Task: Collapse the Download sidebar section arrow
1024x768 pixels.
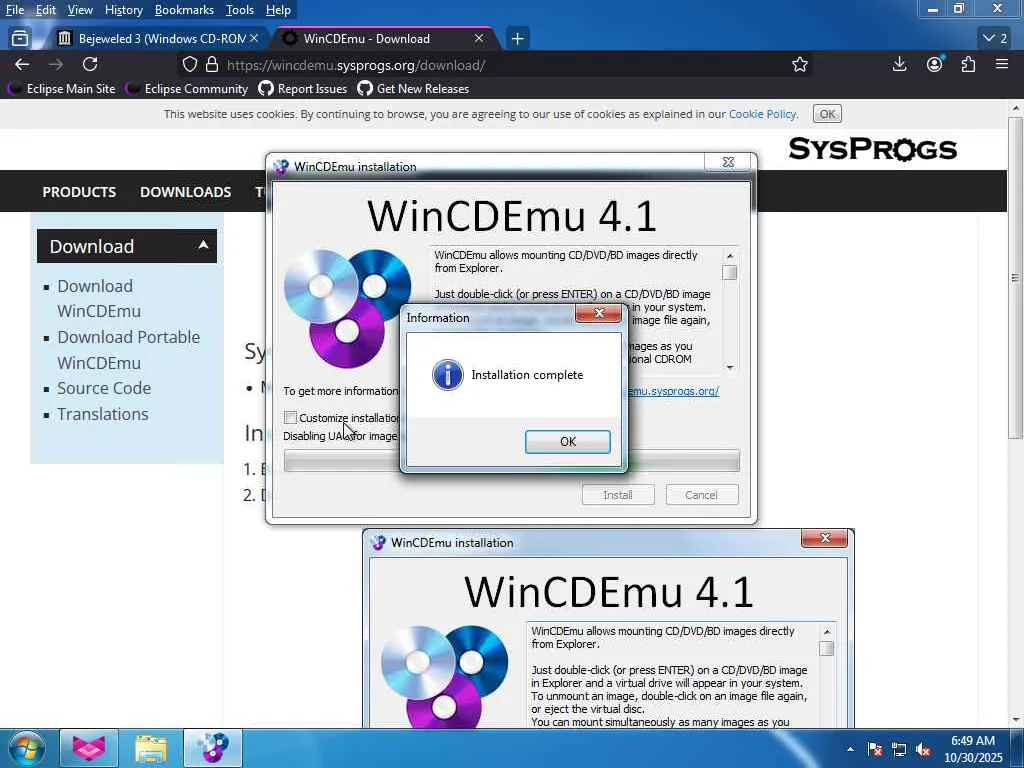Action: click(x=203, y=245)
